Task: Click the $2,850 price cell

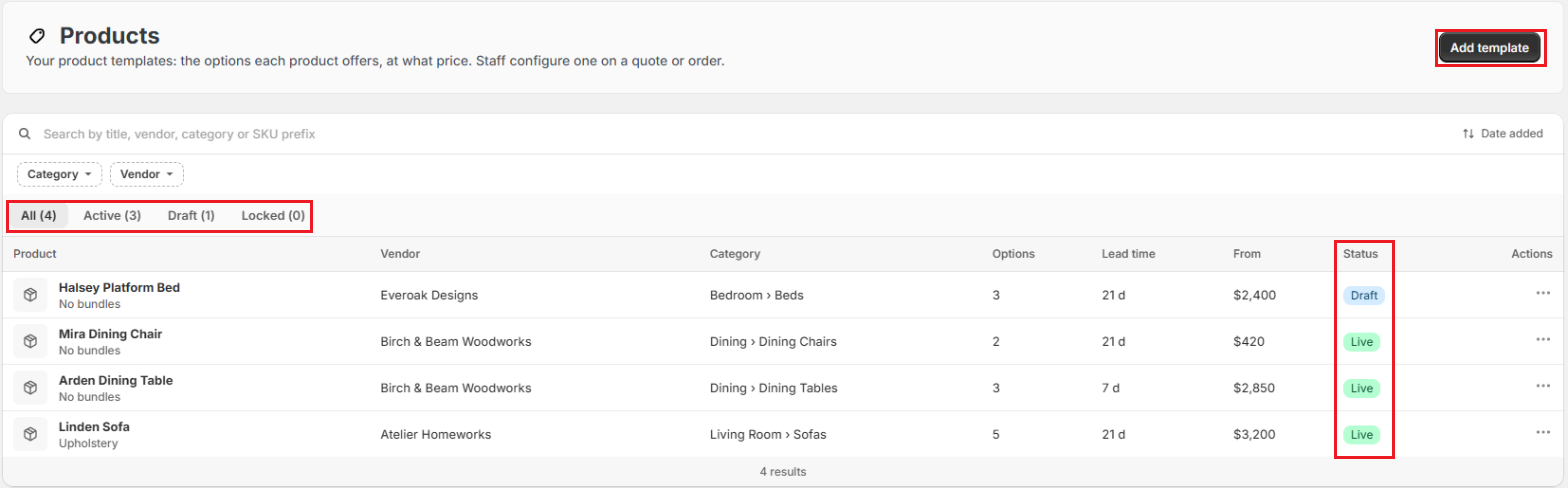Action: [1255, 388]
